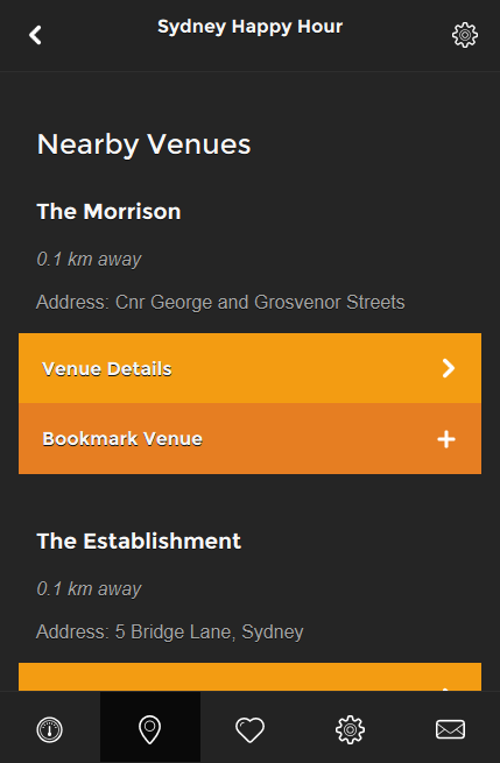Click the chevron on Venue Details
This screenshot has width=500, height=763.
[448, 368]
